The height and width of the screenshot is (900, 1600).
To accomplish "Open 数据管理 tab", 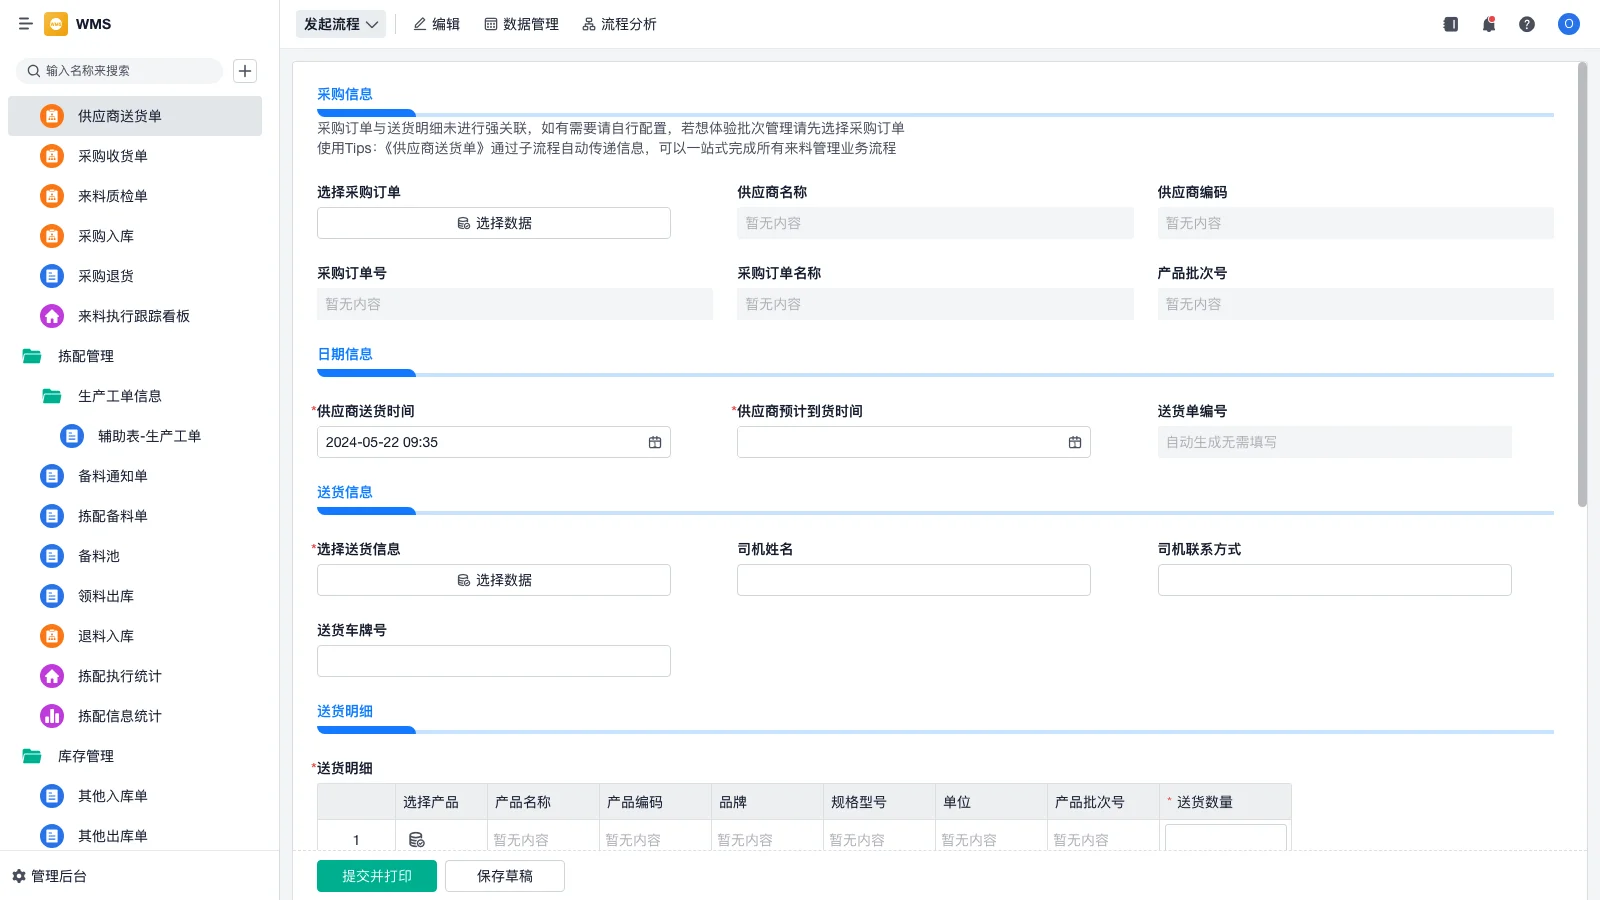I will (522, 24).
